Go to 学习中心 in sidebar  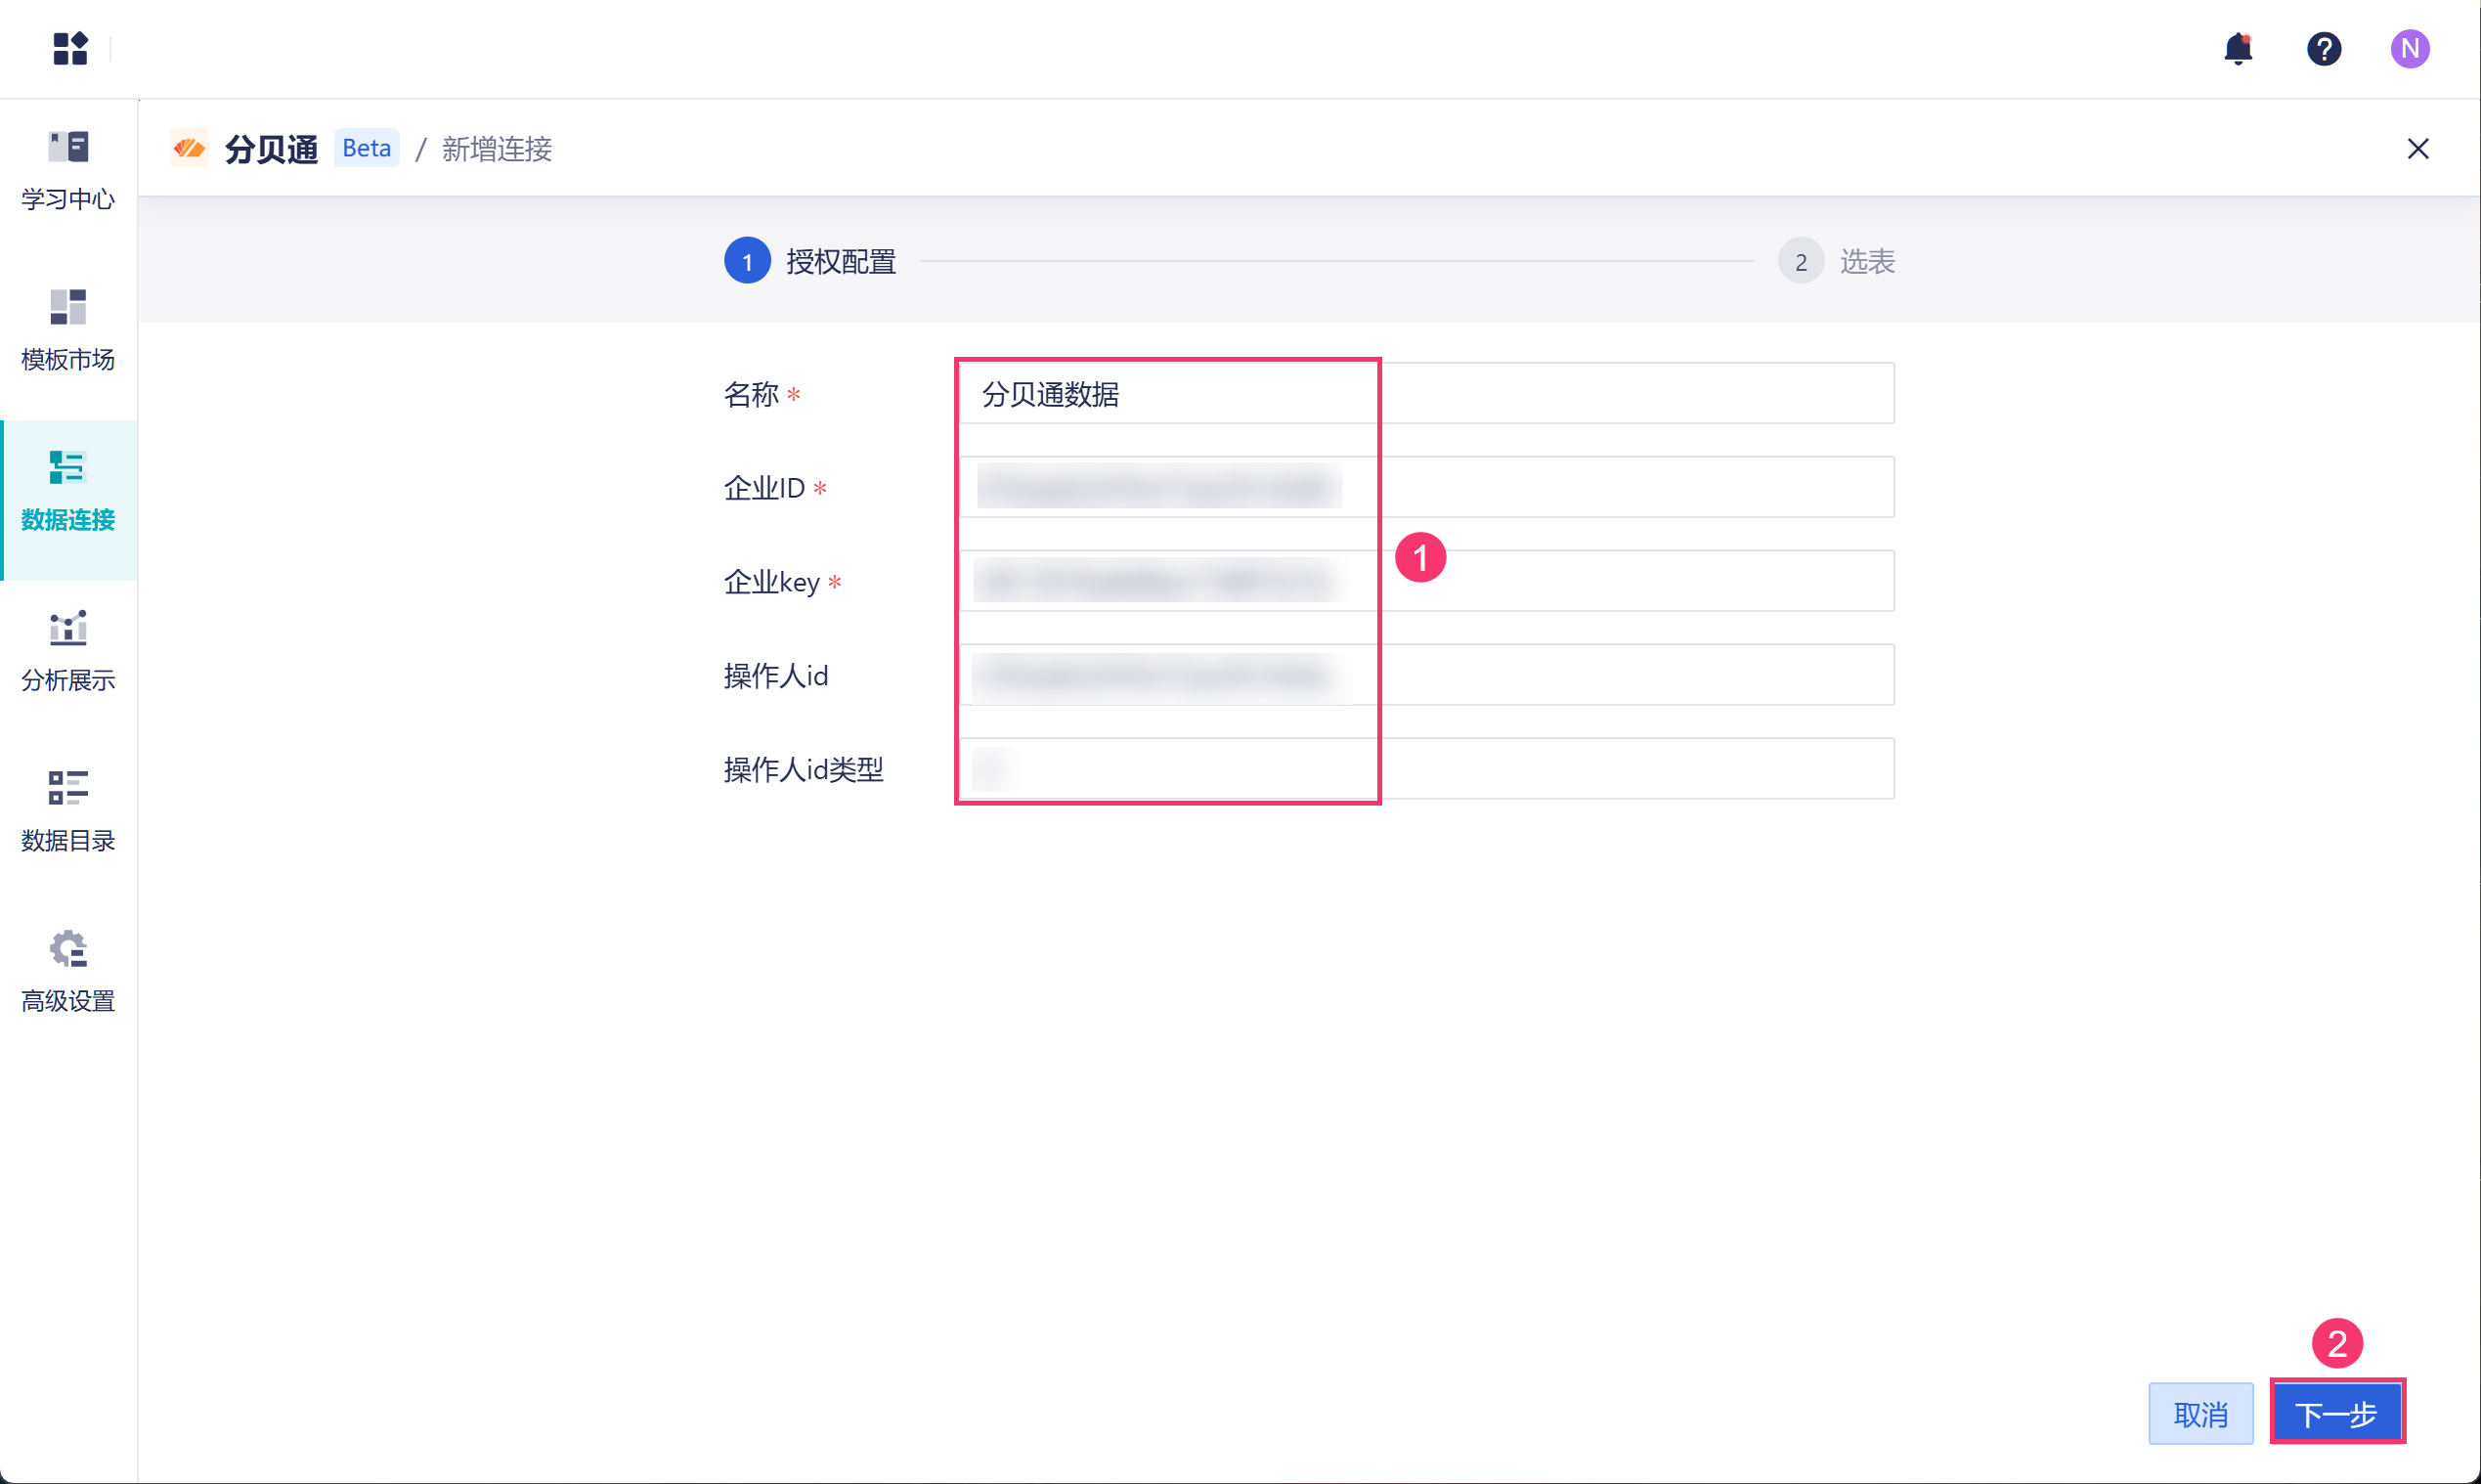coord(68,170)
